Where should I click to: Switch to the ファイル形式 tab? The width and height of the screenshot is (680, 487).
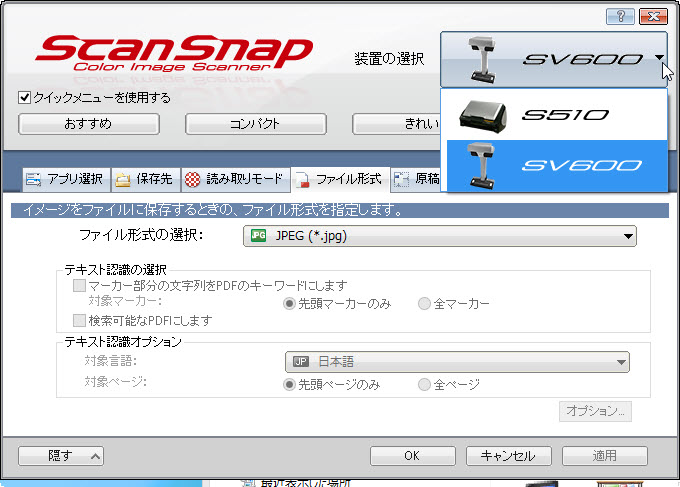point(340,179)
